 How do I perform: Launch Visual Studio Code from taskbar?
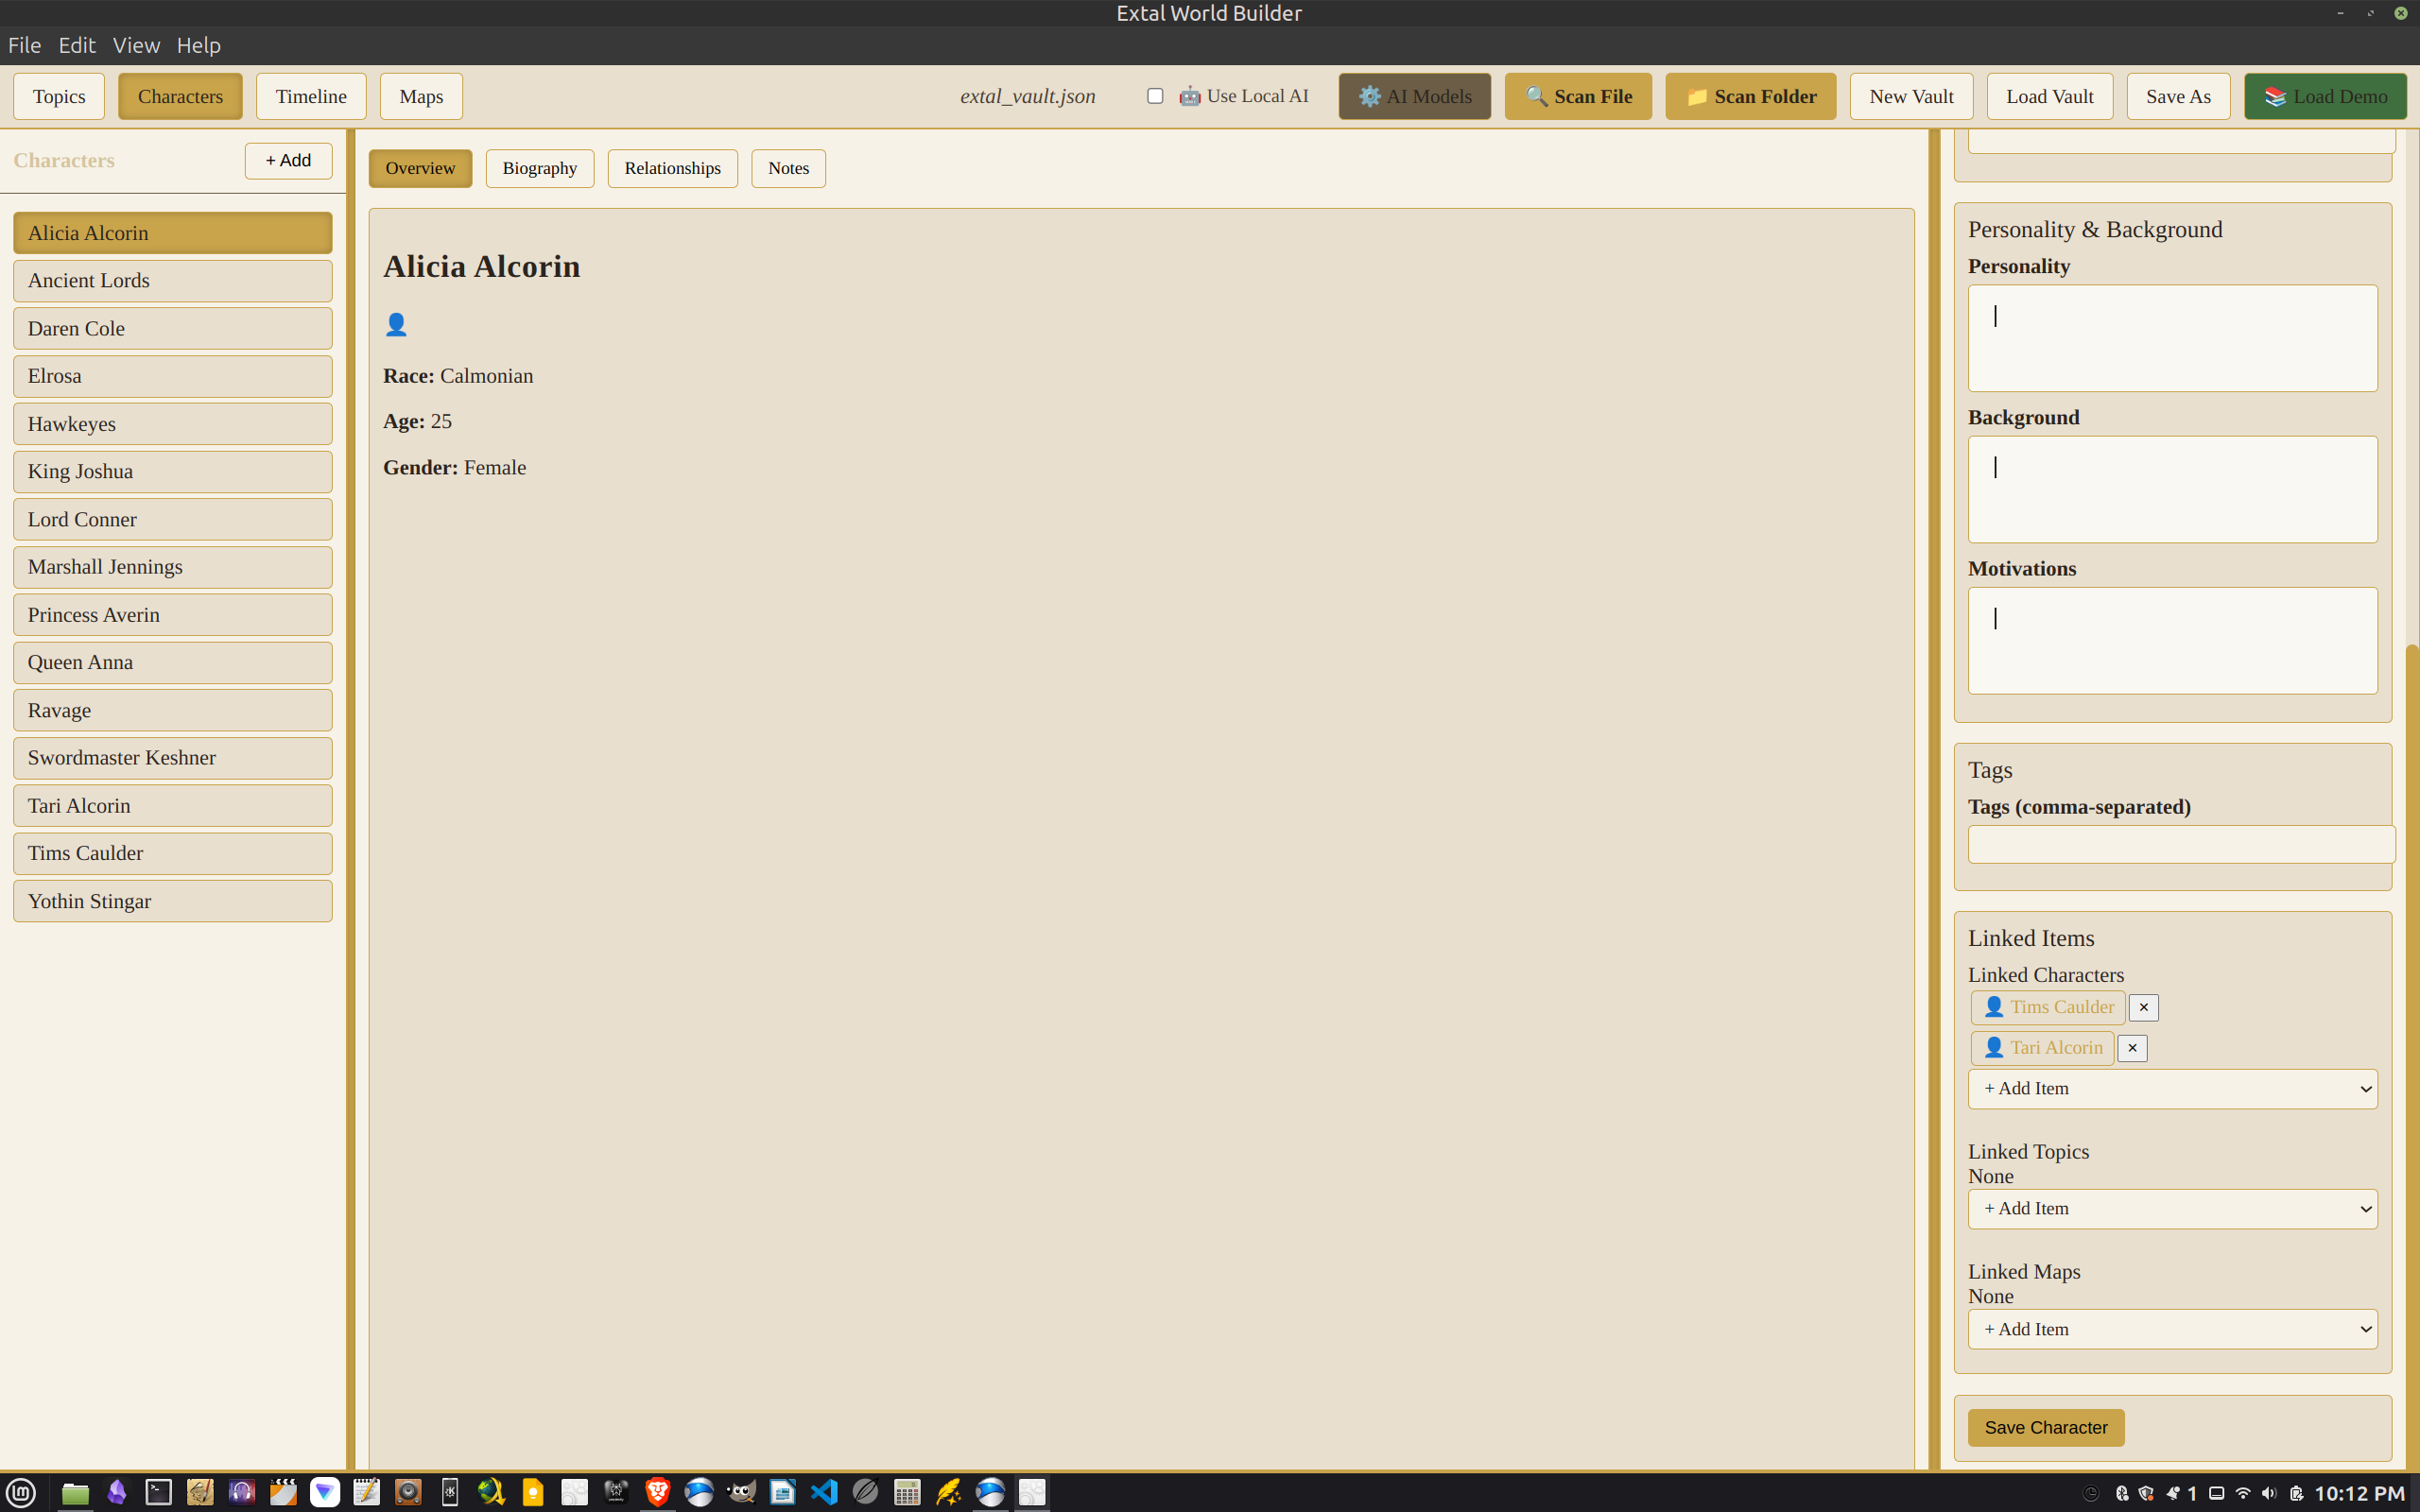[824, 1492]
